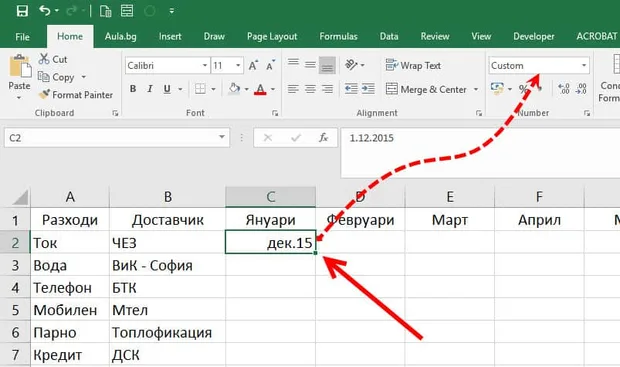Click the Format Painter button
The width and height of the screenshot is (620, 367).
(76, 95)
